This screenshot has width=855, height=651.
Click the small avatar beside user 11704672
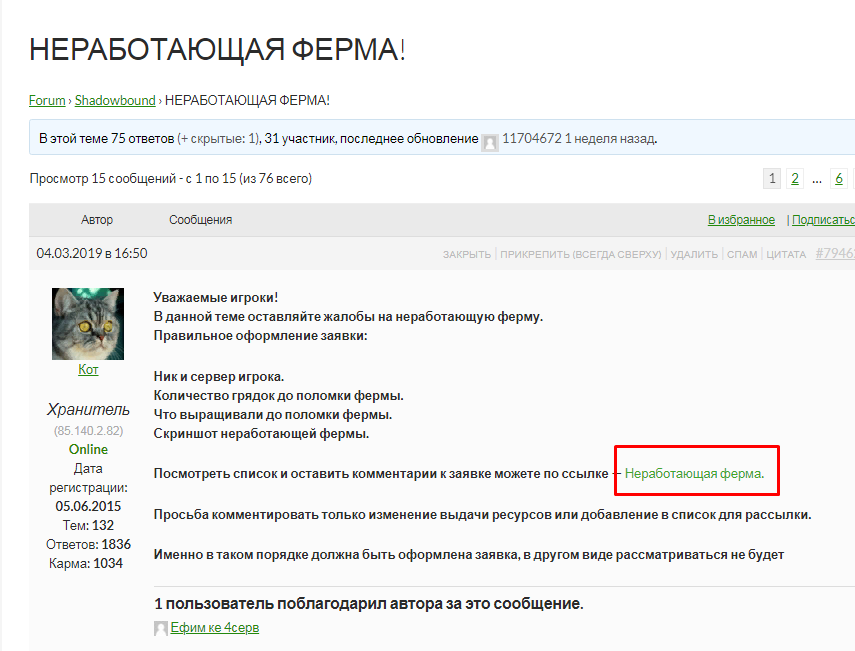[x=490, y=140]
